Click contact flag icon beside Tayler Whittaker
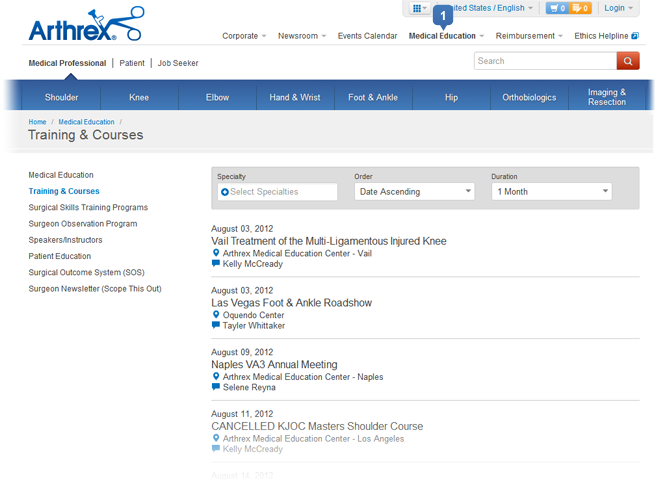Image resolution: width=660 pixels, height=492 pixels. click(x=216, y=325)
